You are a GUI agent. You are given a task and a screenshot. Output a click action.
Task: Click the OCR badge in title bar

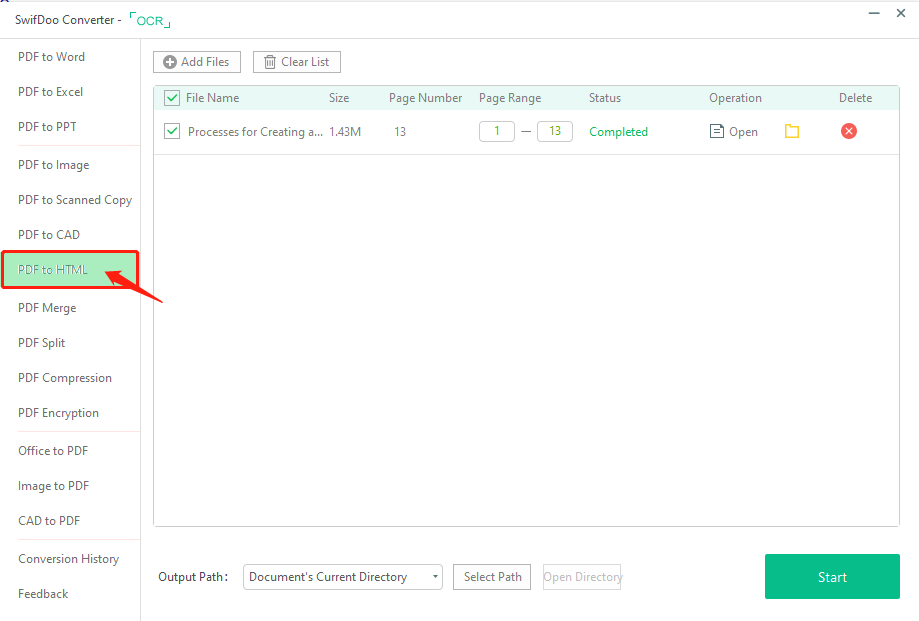[150, 21]
